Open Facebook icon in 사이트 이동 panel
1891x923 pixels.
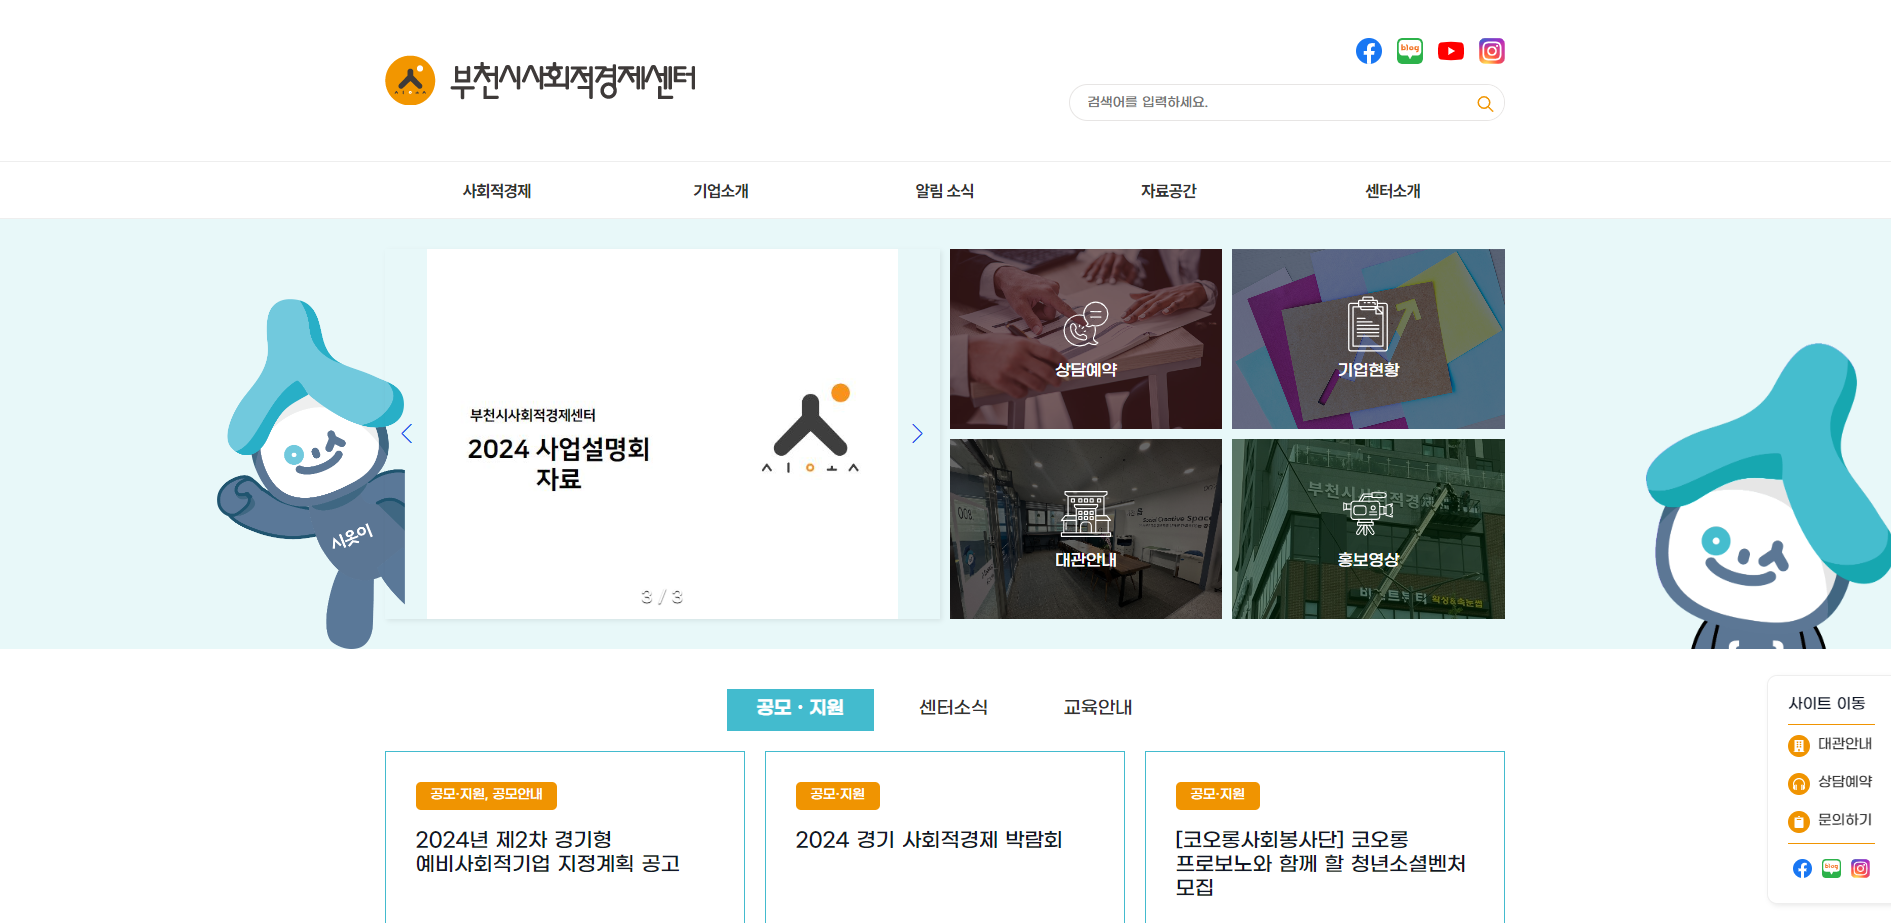click(1802, 868)
